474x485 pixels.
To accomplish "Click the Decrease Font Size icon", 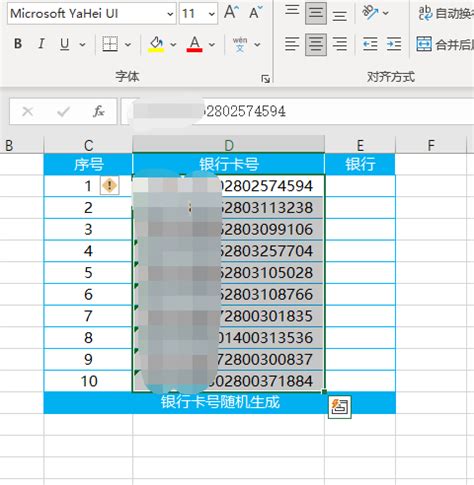I will pyautogui.click(x=256, y=12).
